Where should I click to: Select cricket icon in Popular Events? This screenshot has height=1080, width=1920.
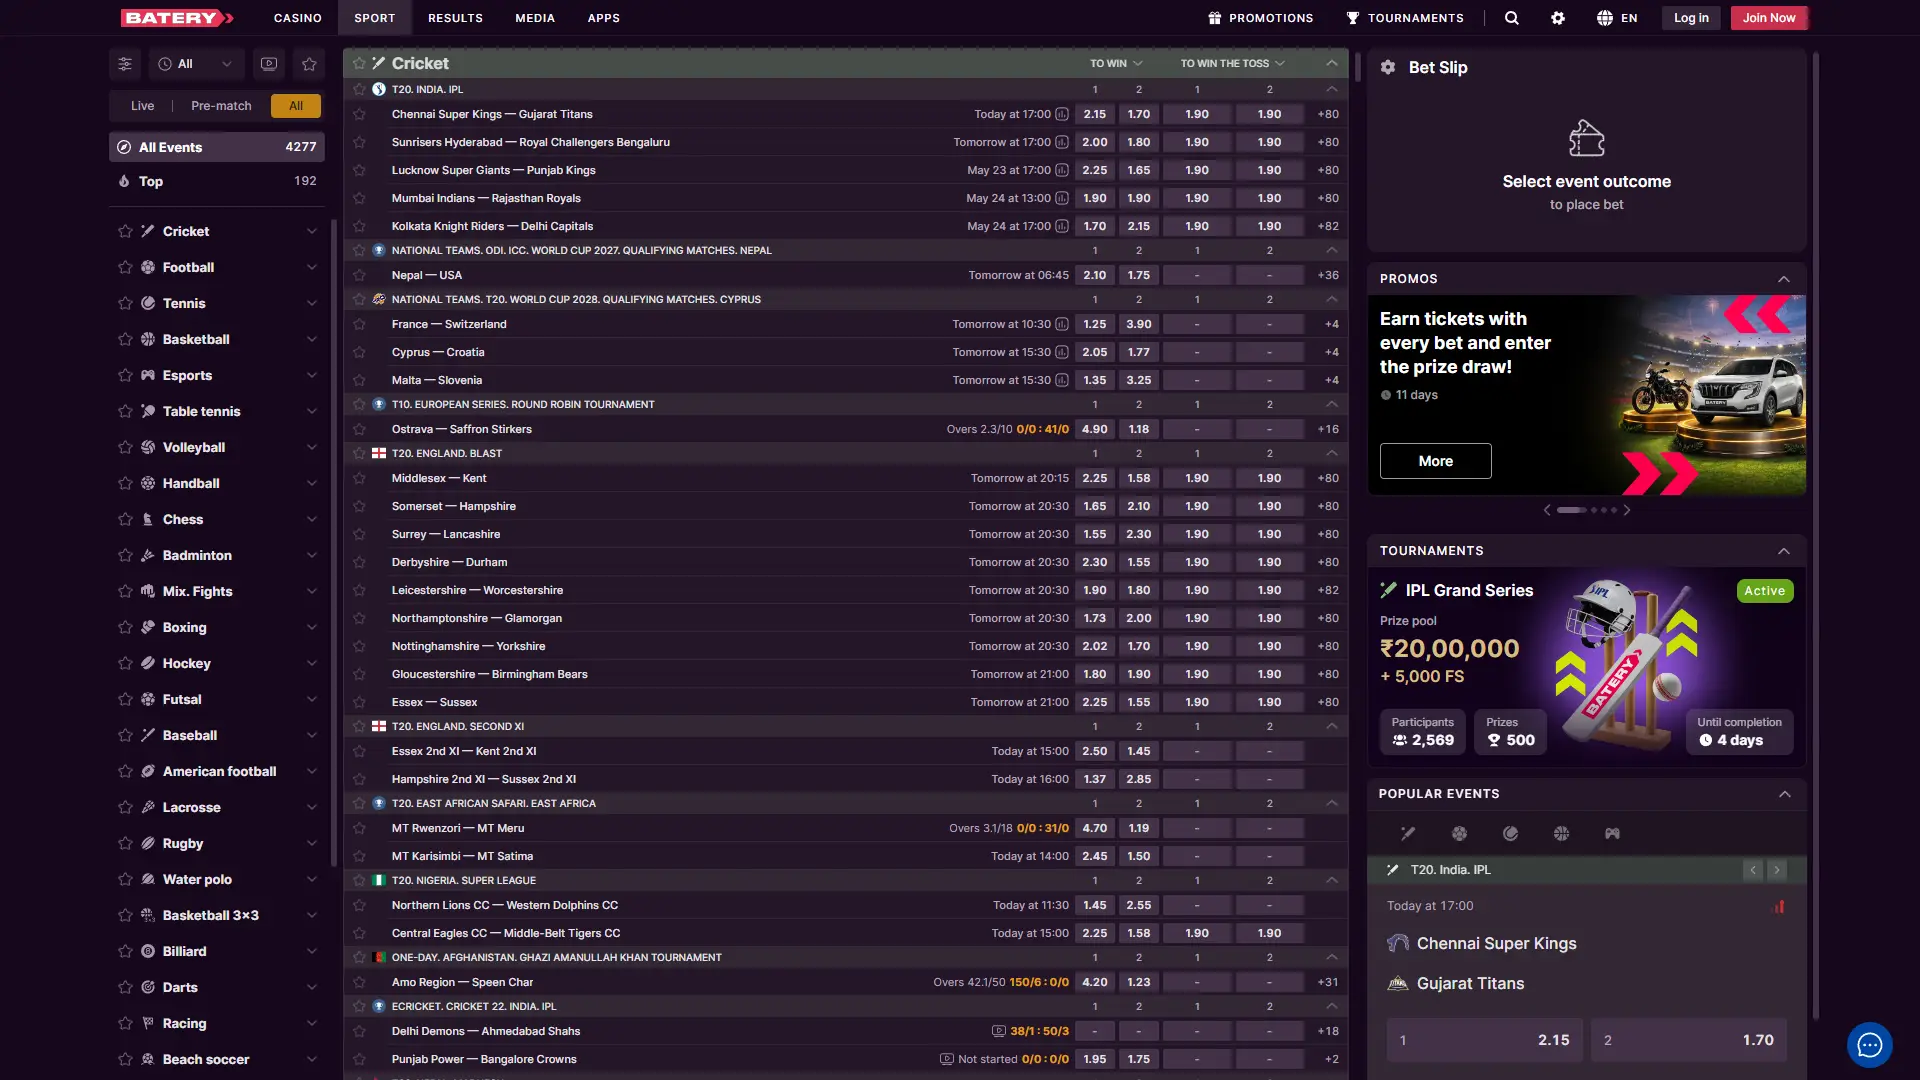(1408, 833)
